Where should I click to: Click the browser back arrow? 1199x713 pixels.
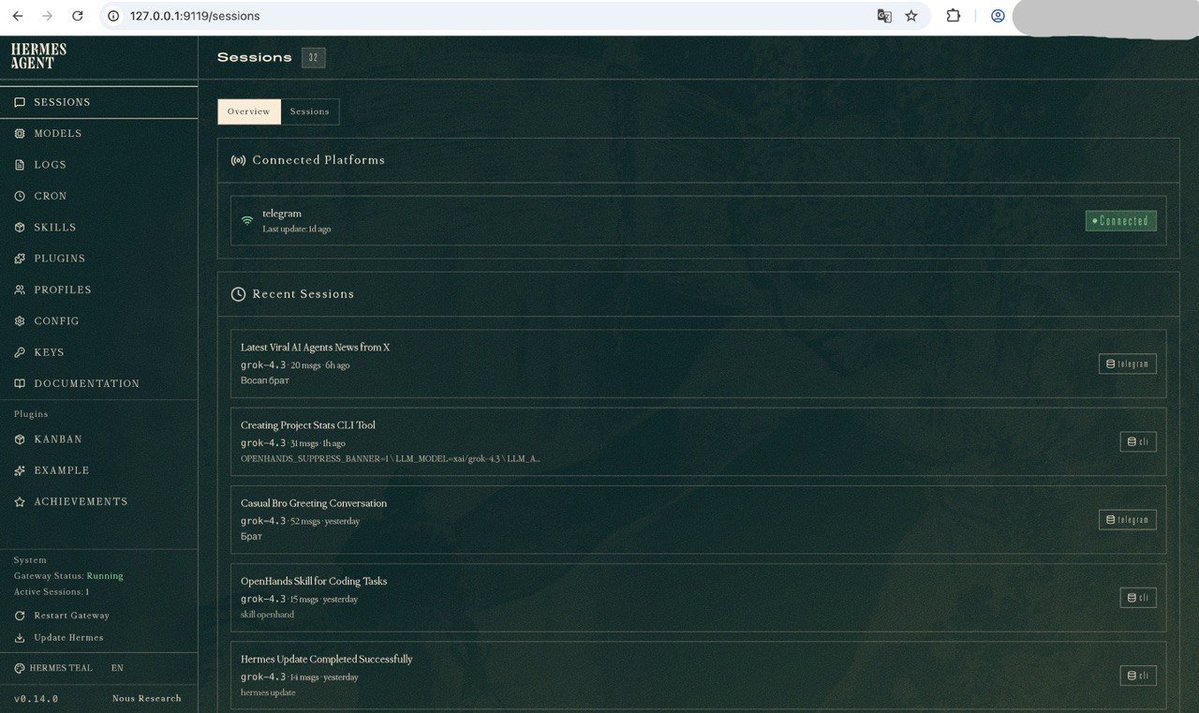[18, 16]
